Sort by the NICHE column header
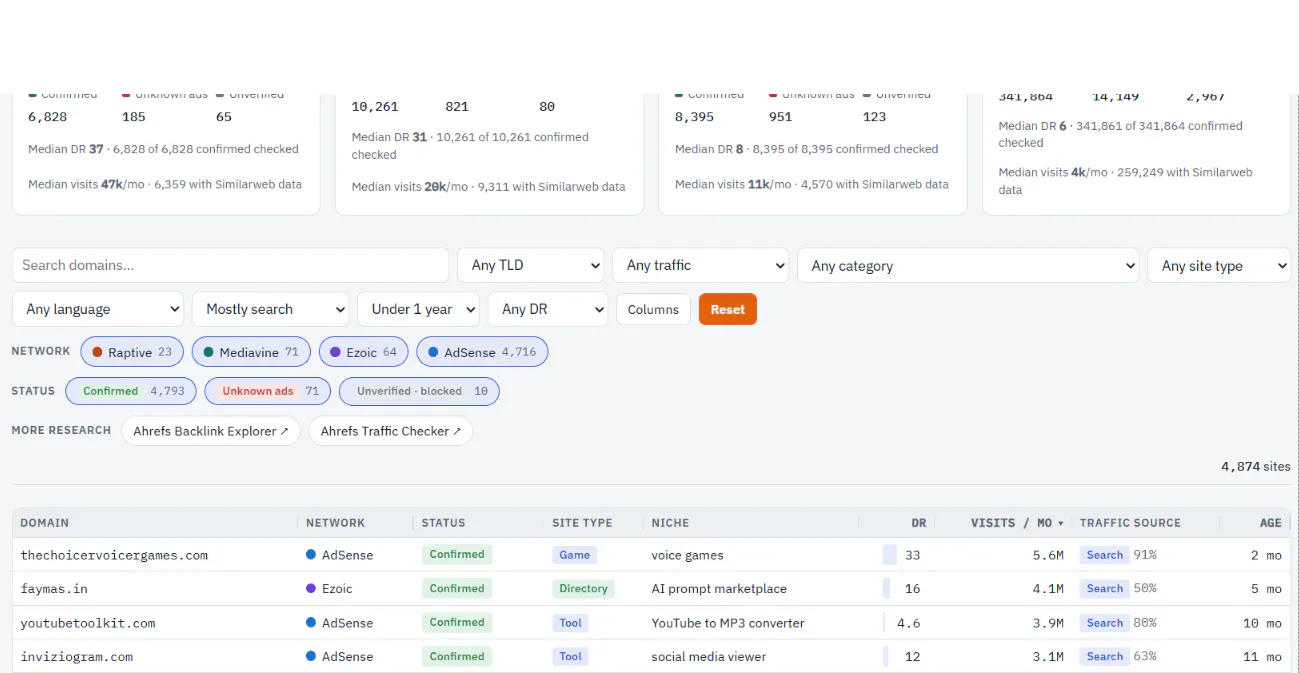1299x673 pixels. 670,523
